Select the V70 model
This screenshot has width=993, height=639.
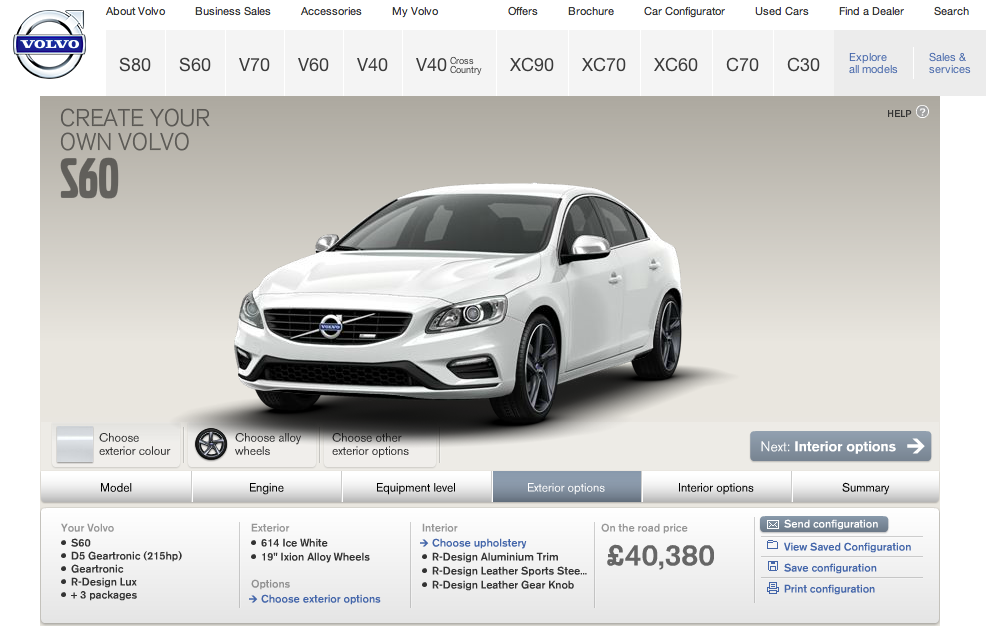pos(254,65)
